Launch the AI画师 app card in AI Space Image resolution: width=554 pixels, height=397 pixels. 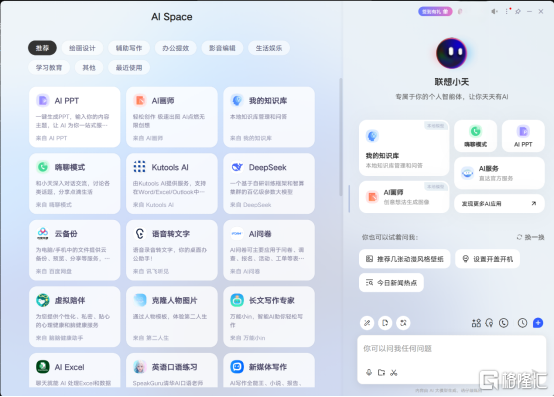172,117
